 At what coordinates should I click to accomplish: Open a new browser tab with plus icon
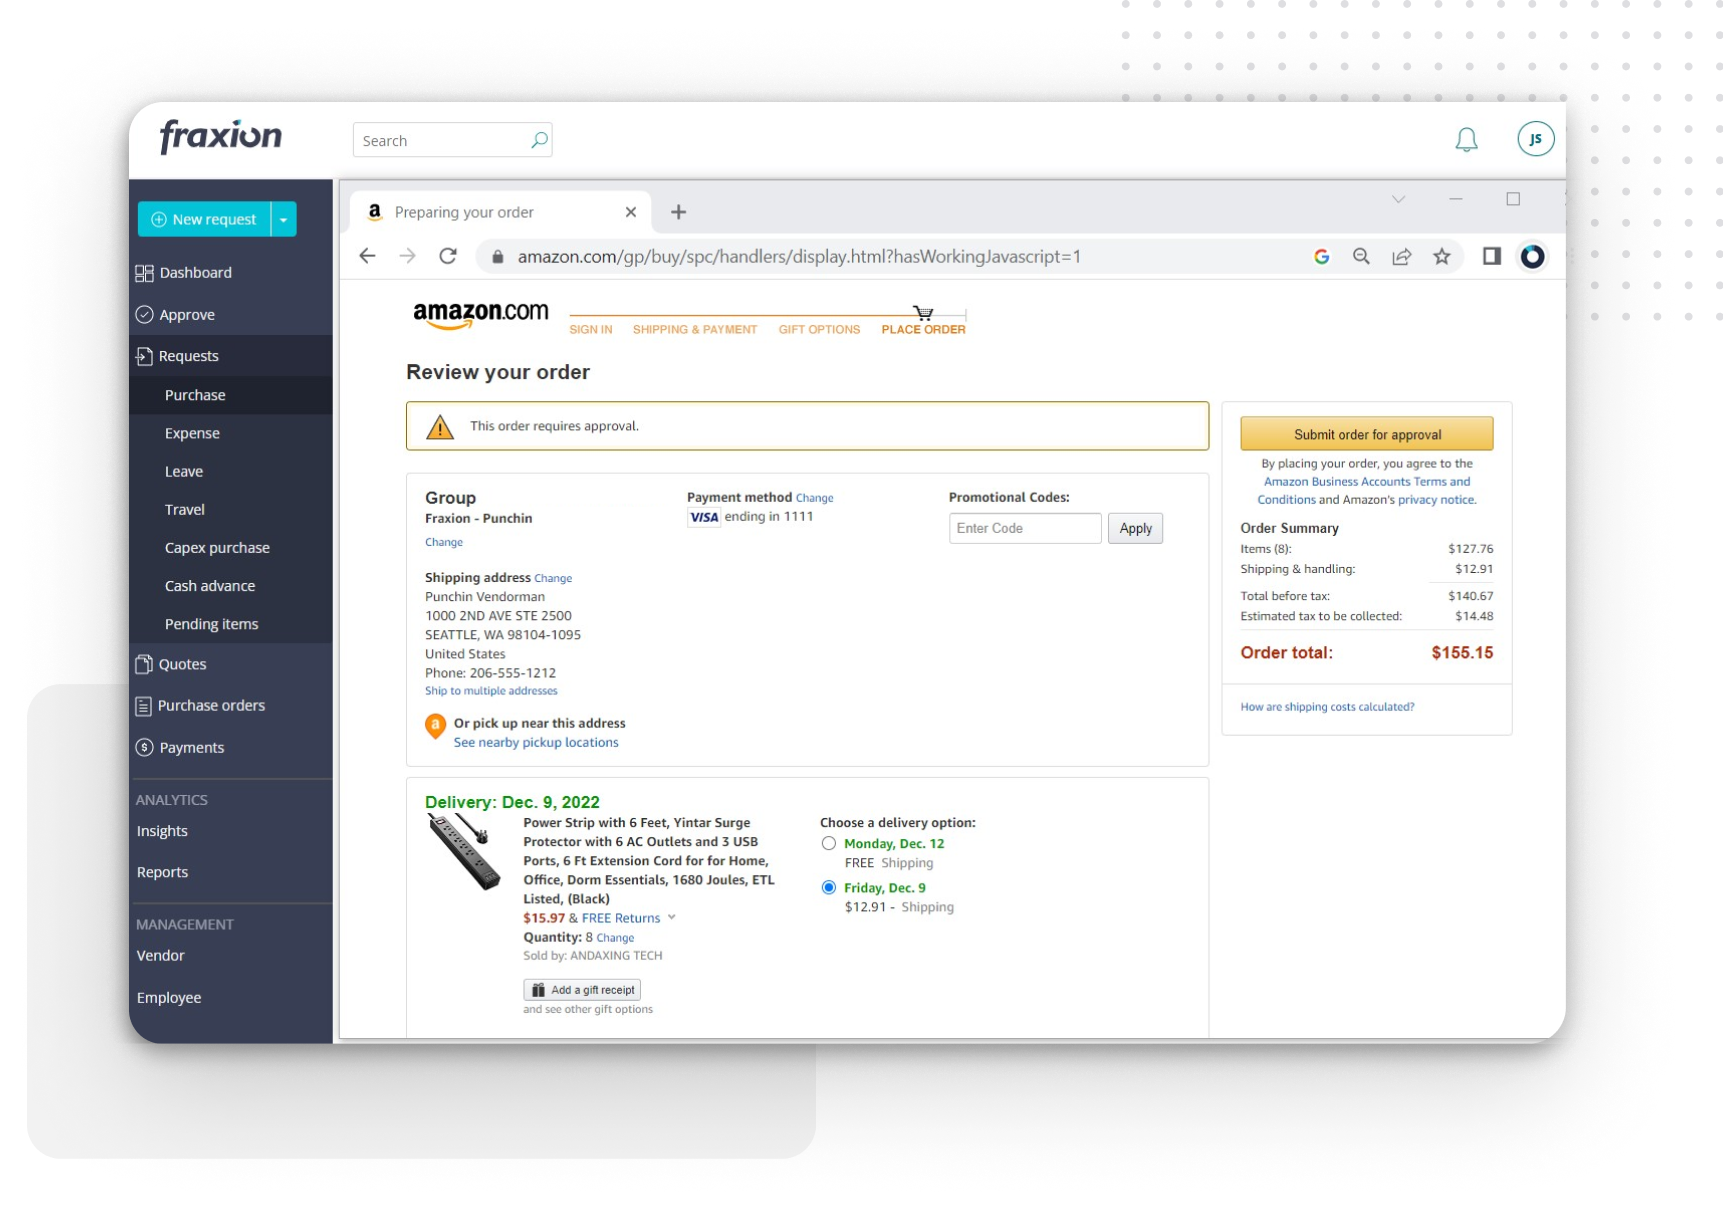[678, 212]
